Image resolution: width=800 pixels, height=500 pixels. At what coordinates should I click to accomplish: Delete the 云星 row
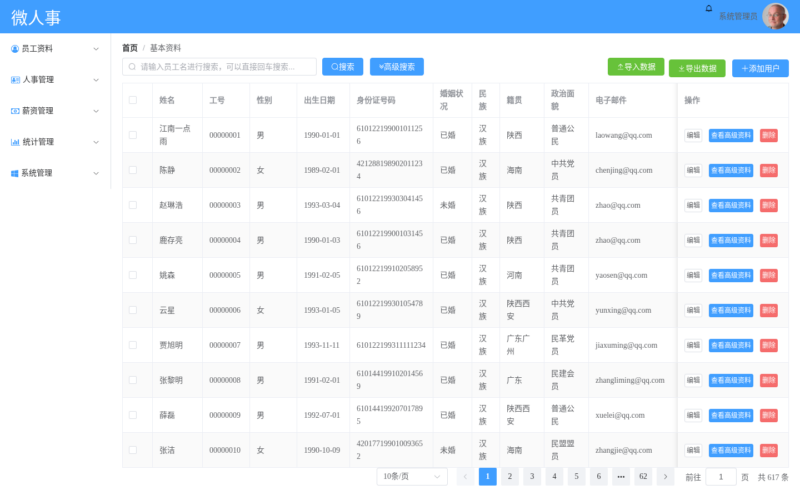(x=768, y=310)
